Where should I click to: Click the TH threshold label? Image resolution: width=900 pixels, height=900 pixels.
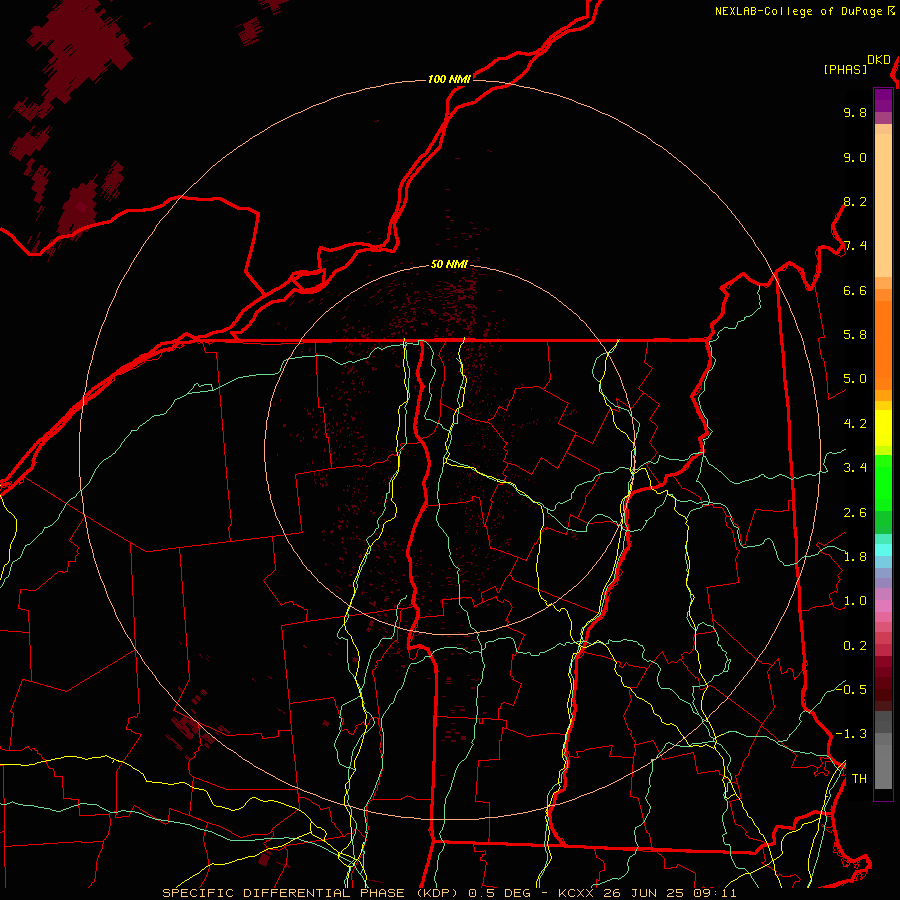(x=859, y=778)
